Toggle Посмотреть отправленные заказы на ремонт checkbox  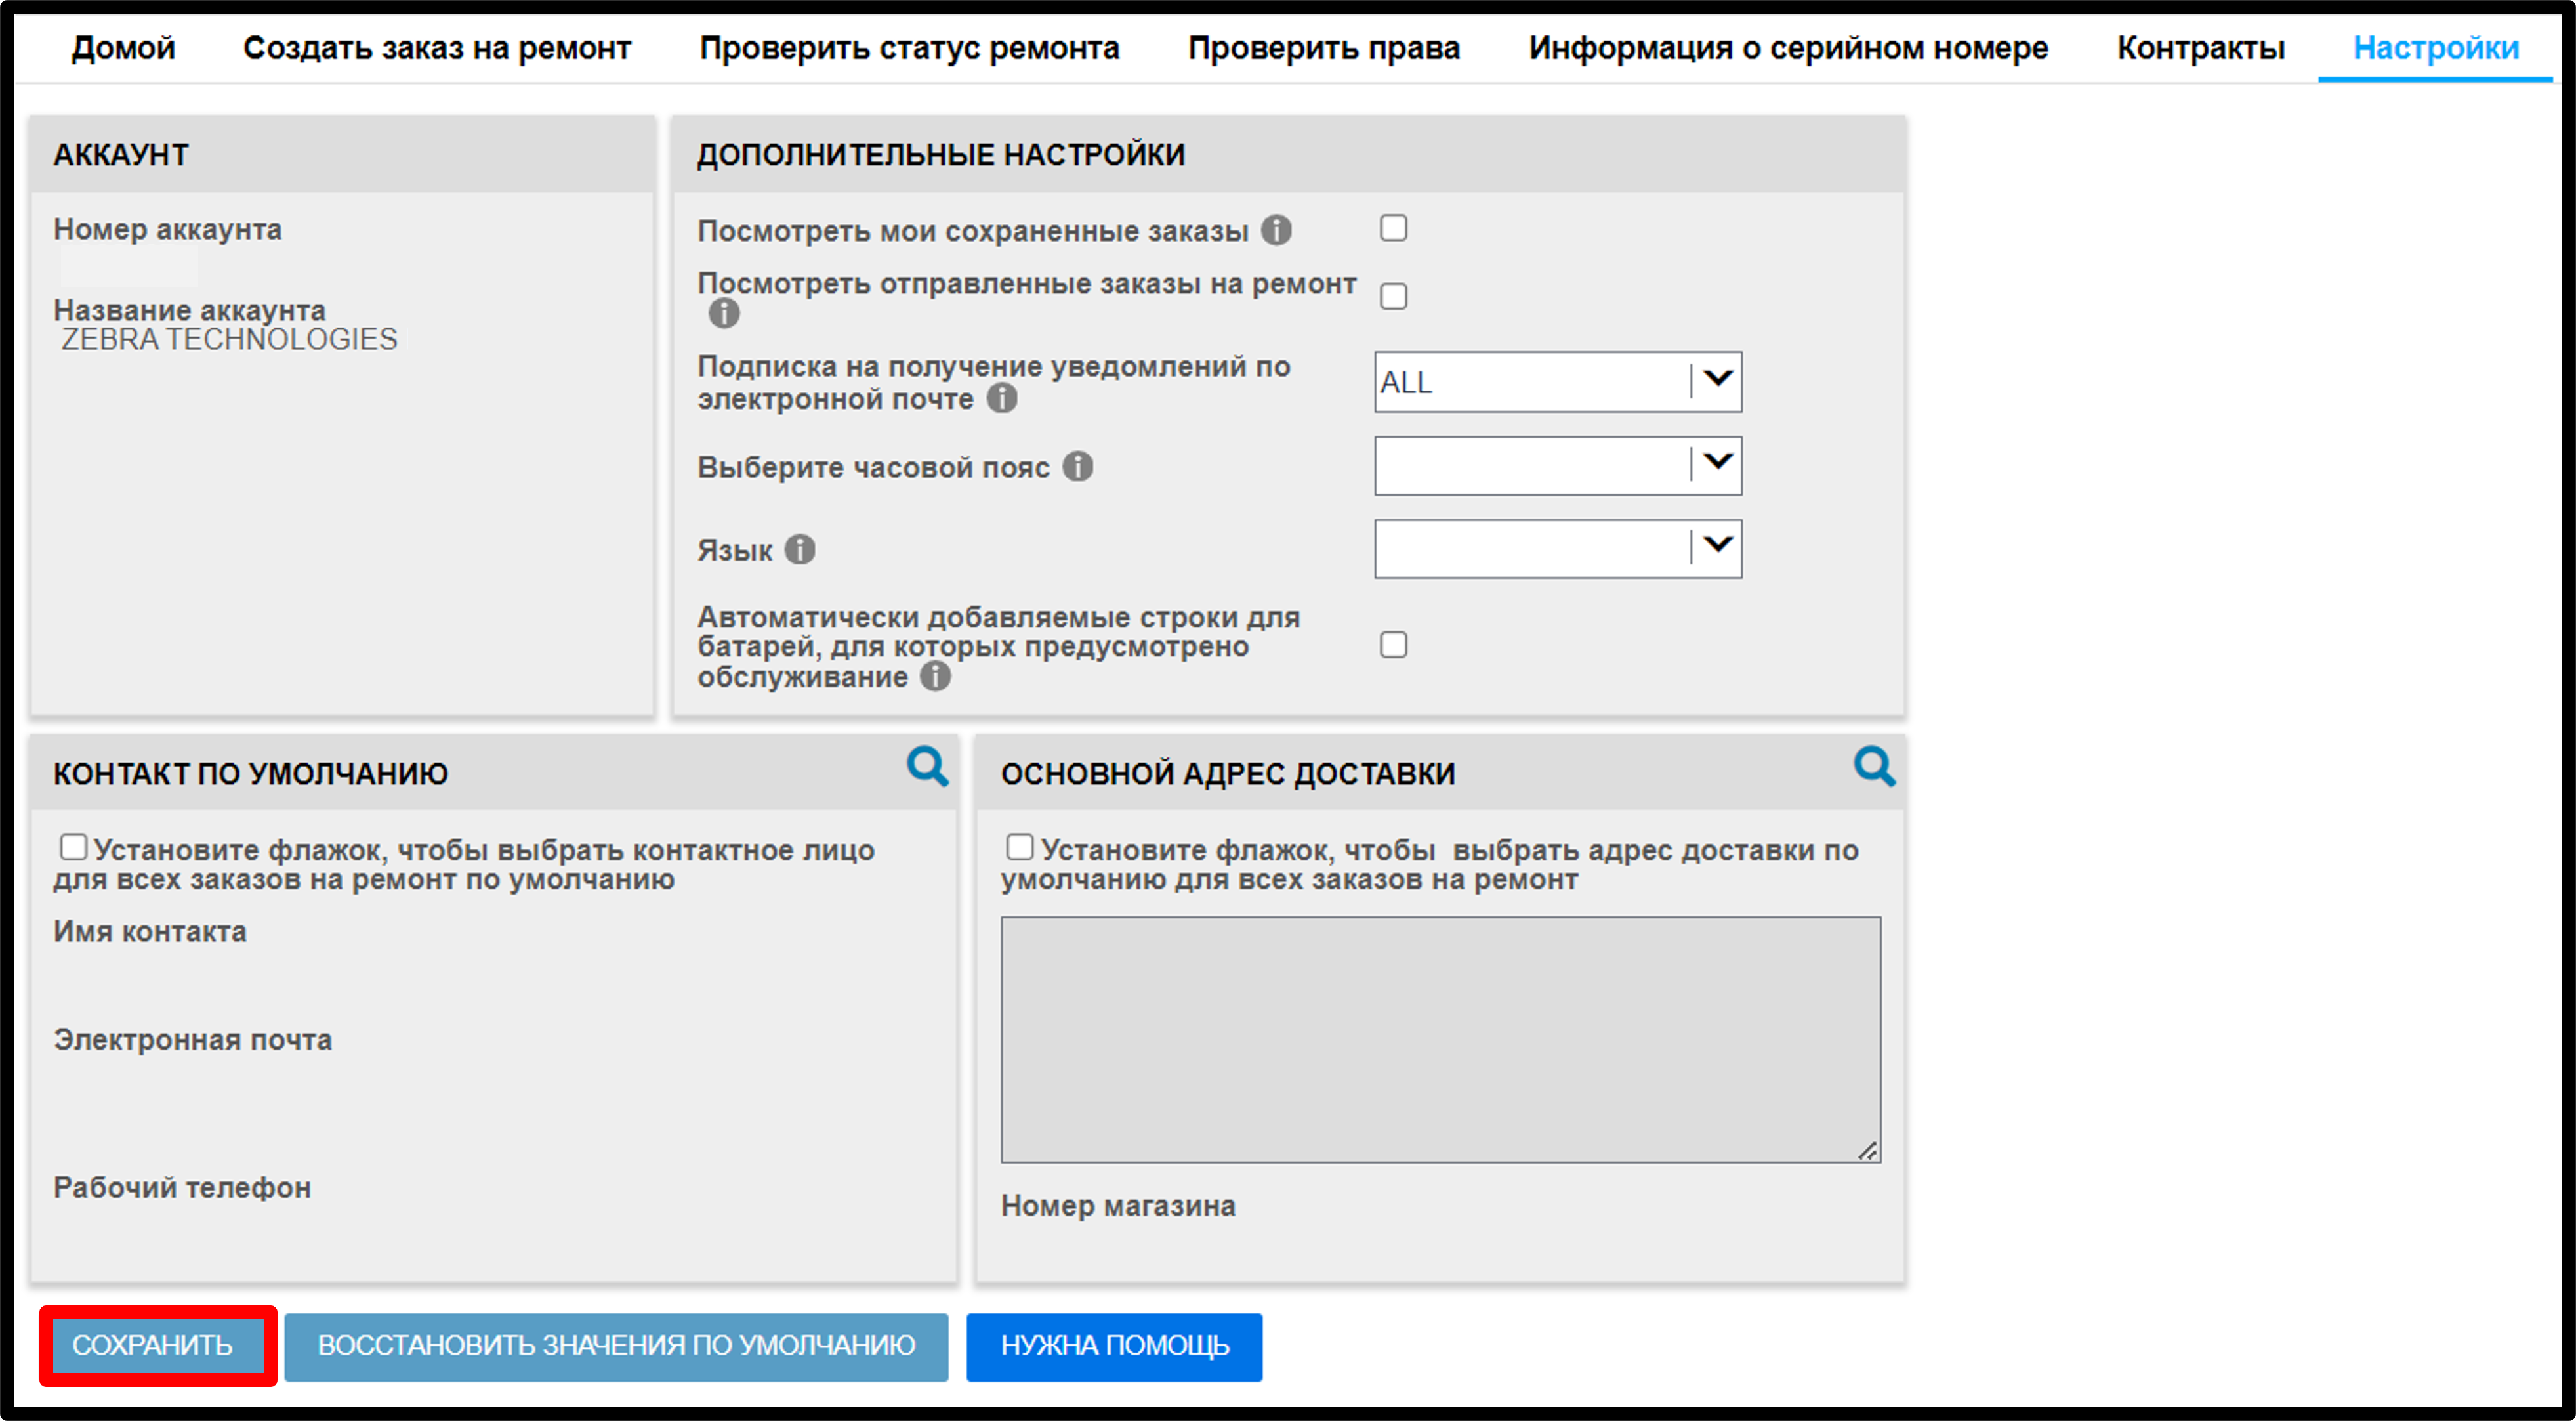tap(1393, 297)
